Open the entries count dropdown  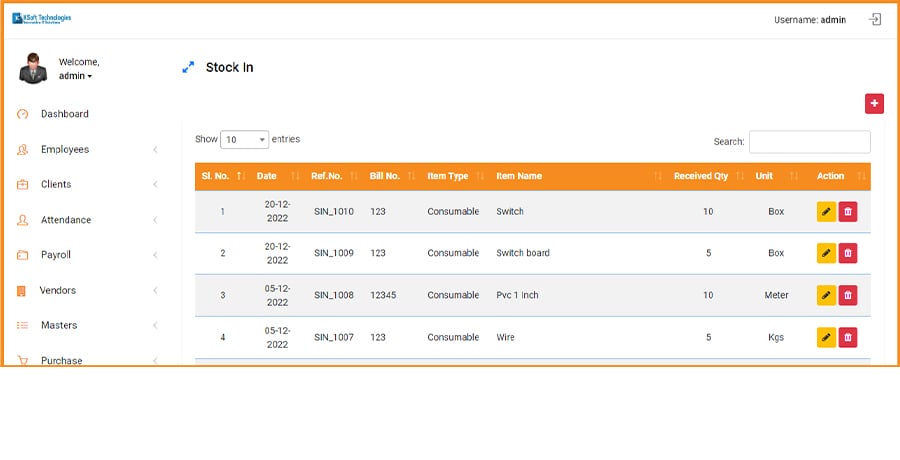(x=245, y=140)
